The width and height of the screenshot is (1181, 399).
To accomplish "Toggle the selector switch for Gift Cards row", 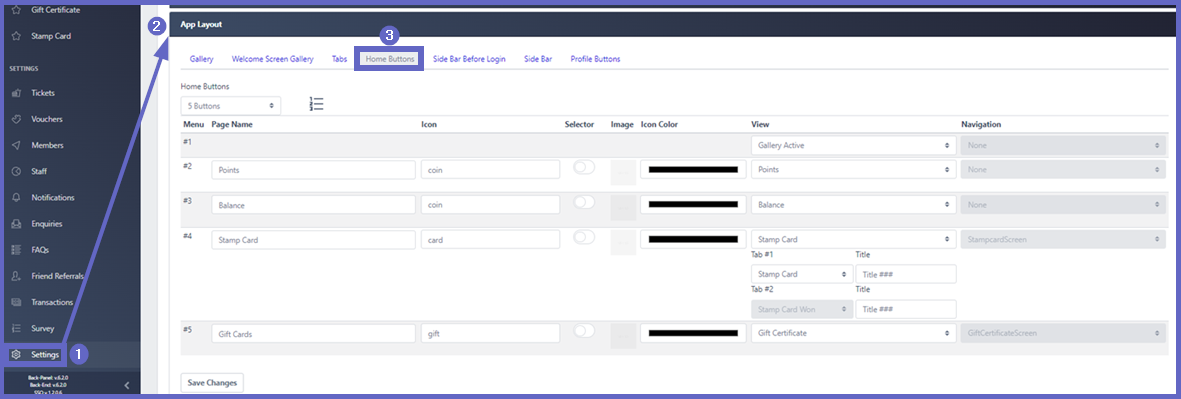I will tap(584, 330).
